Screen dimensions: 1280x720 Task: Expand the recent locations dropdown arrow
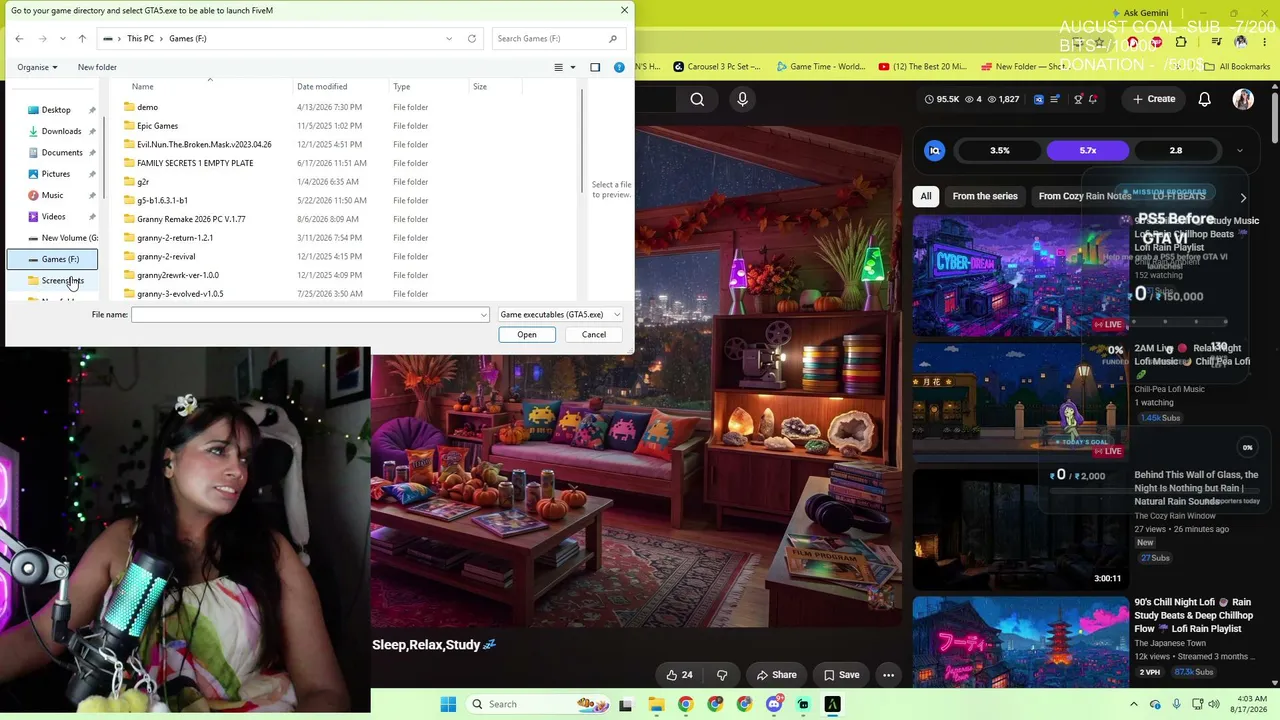(x=62, y=38)
